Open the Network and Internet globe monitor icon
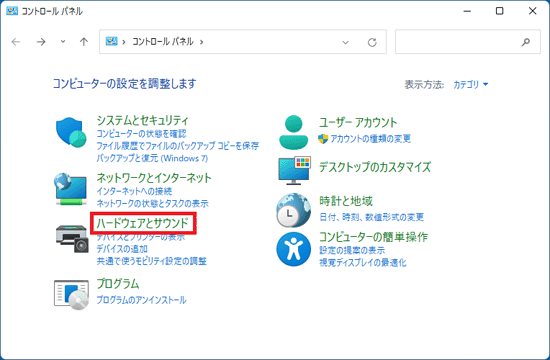The height and width of the screenshot is (360, 550). pos(71,189)
